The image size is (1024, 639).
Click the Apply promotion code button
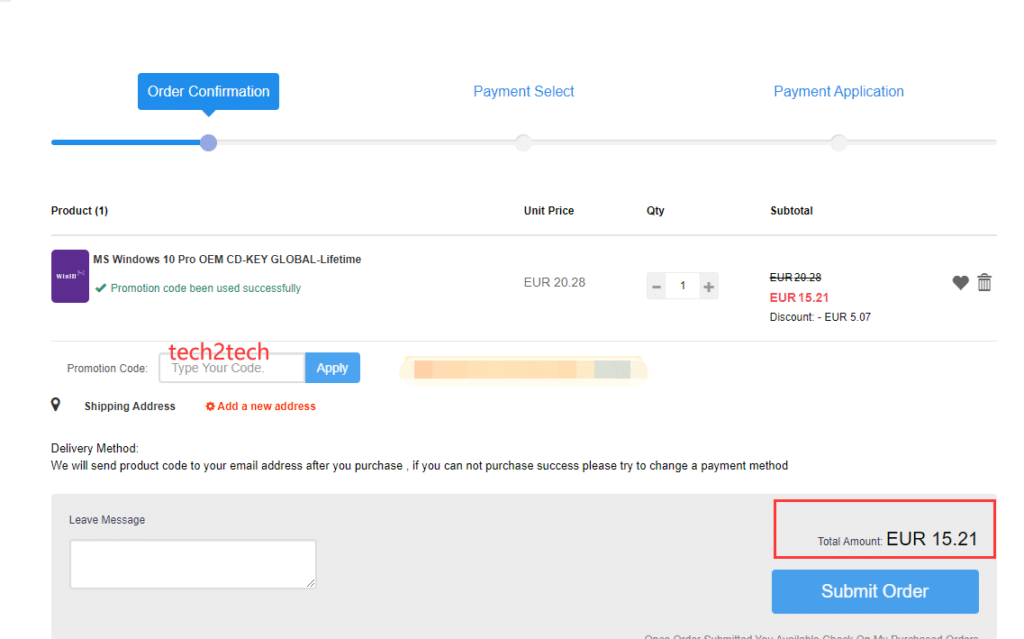tap(332, 368)
